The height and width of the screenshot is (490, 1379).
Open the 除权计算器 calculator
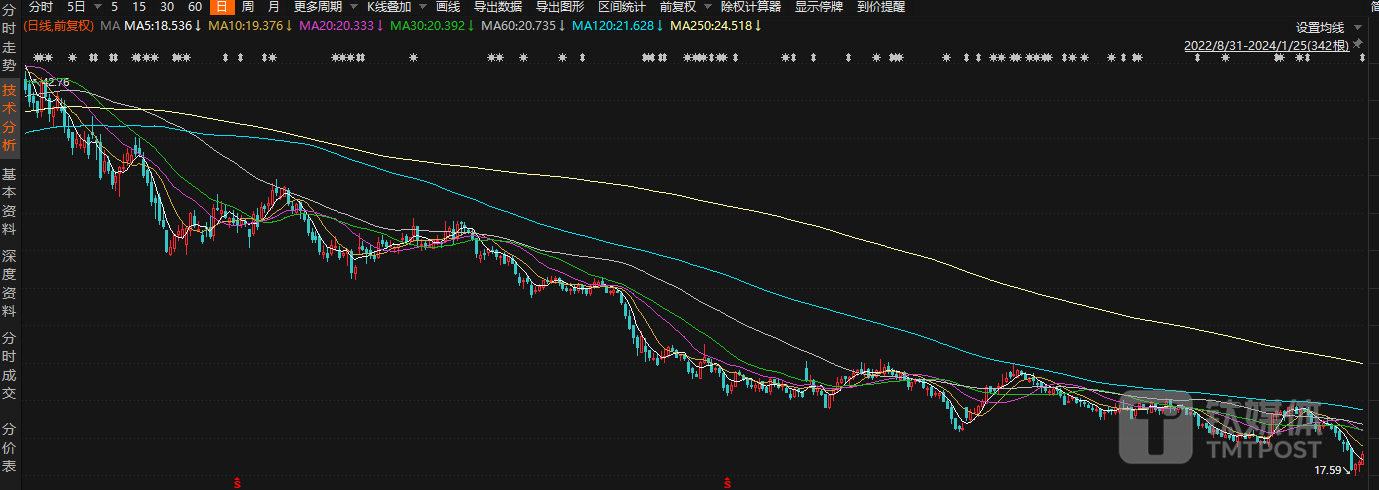750,7
